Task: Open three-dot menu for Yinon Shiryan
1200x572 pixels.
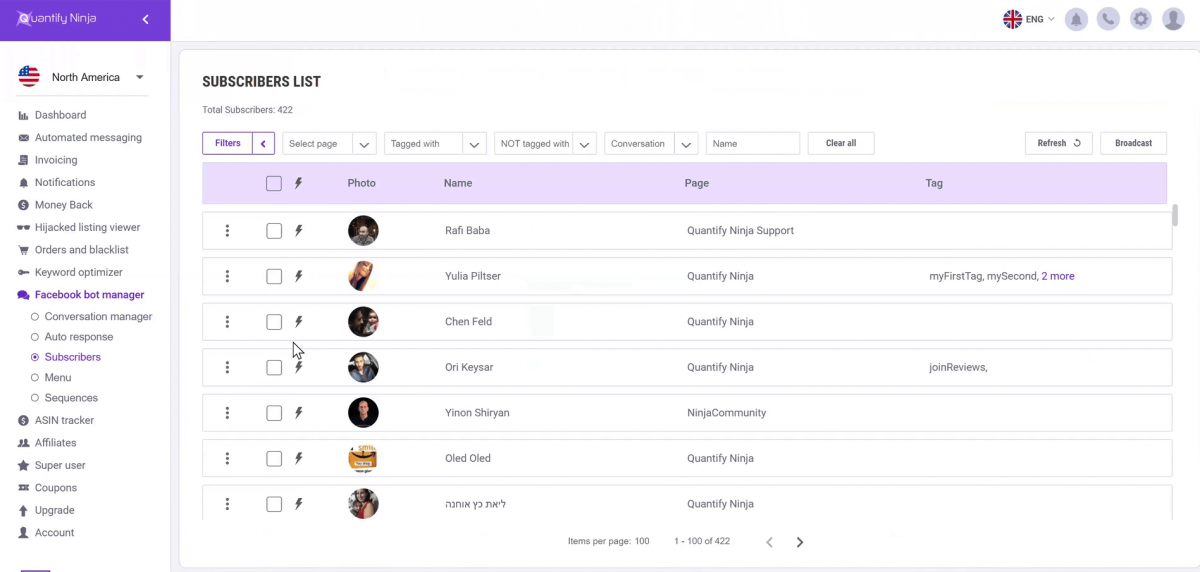Action: [x=227, y=413]
